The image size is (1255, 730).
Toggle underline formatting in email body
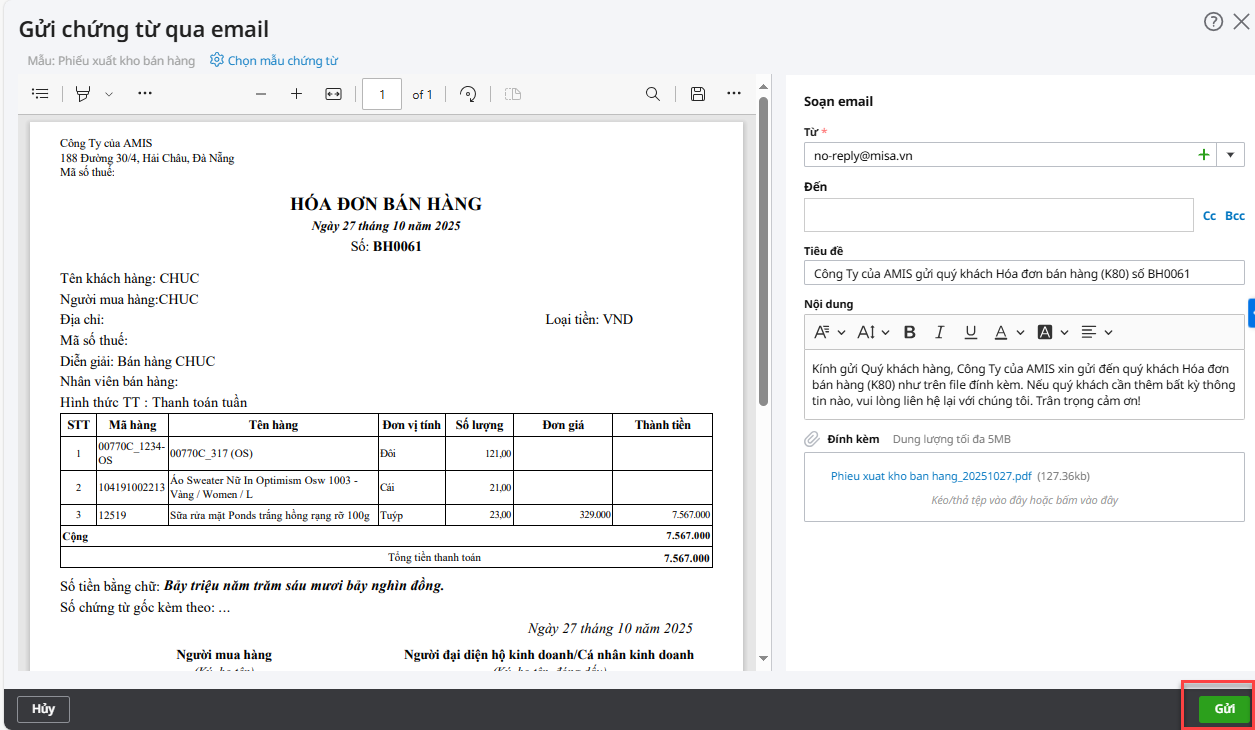click(970, 332)
